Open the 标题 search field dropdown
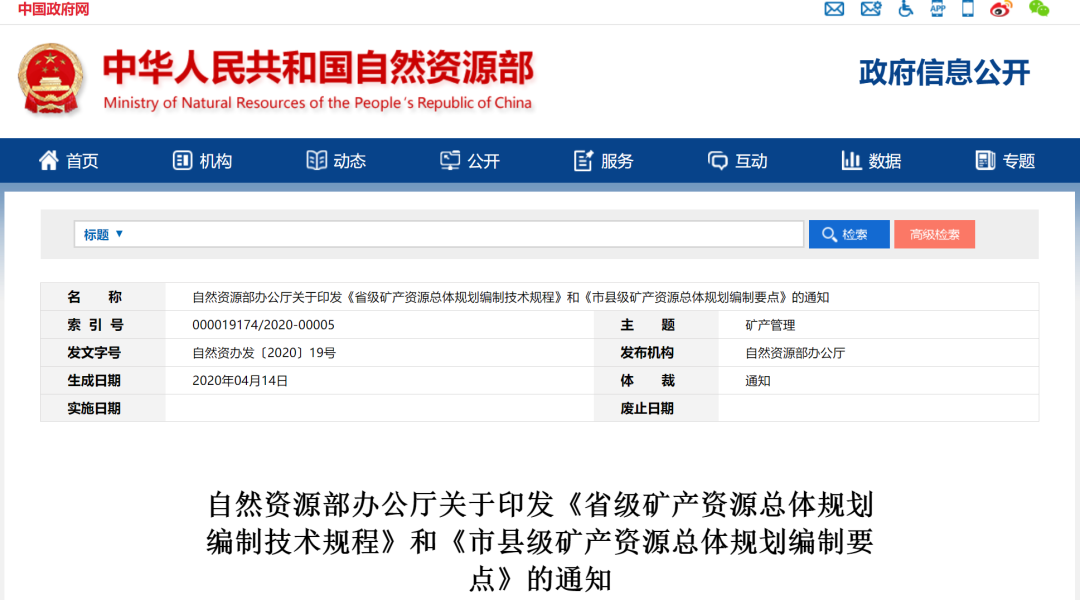1080x600 pixels. click(x=103, y=234)
